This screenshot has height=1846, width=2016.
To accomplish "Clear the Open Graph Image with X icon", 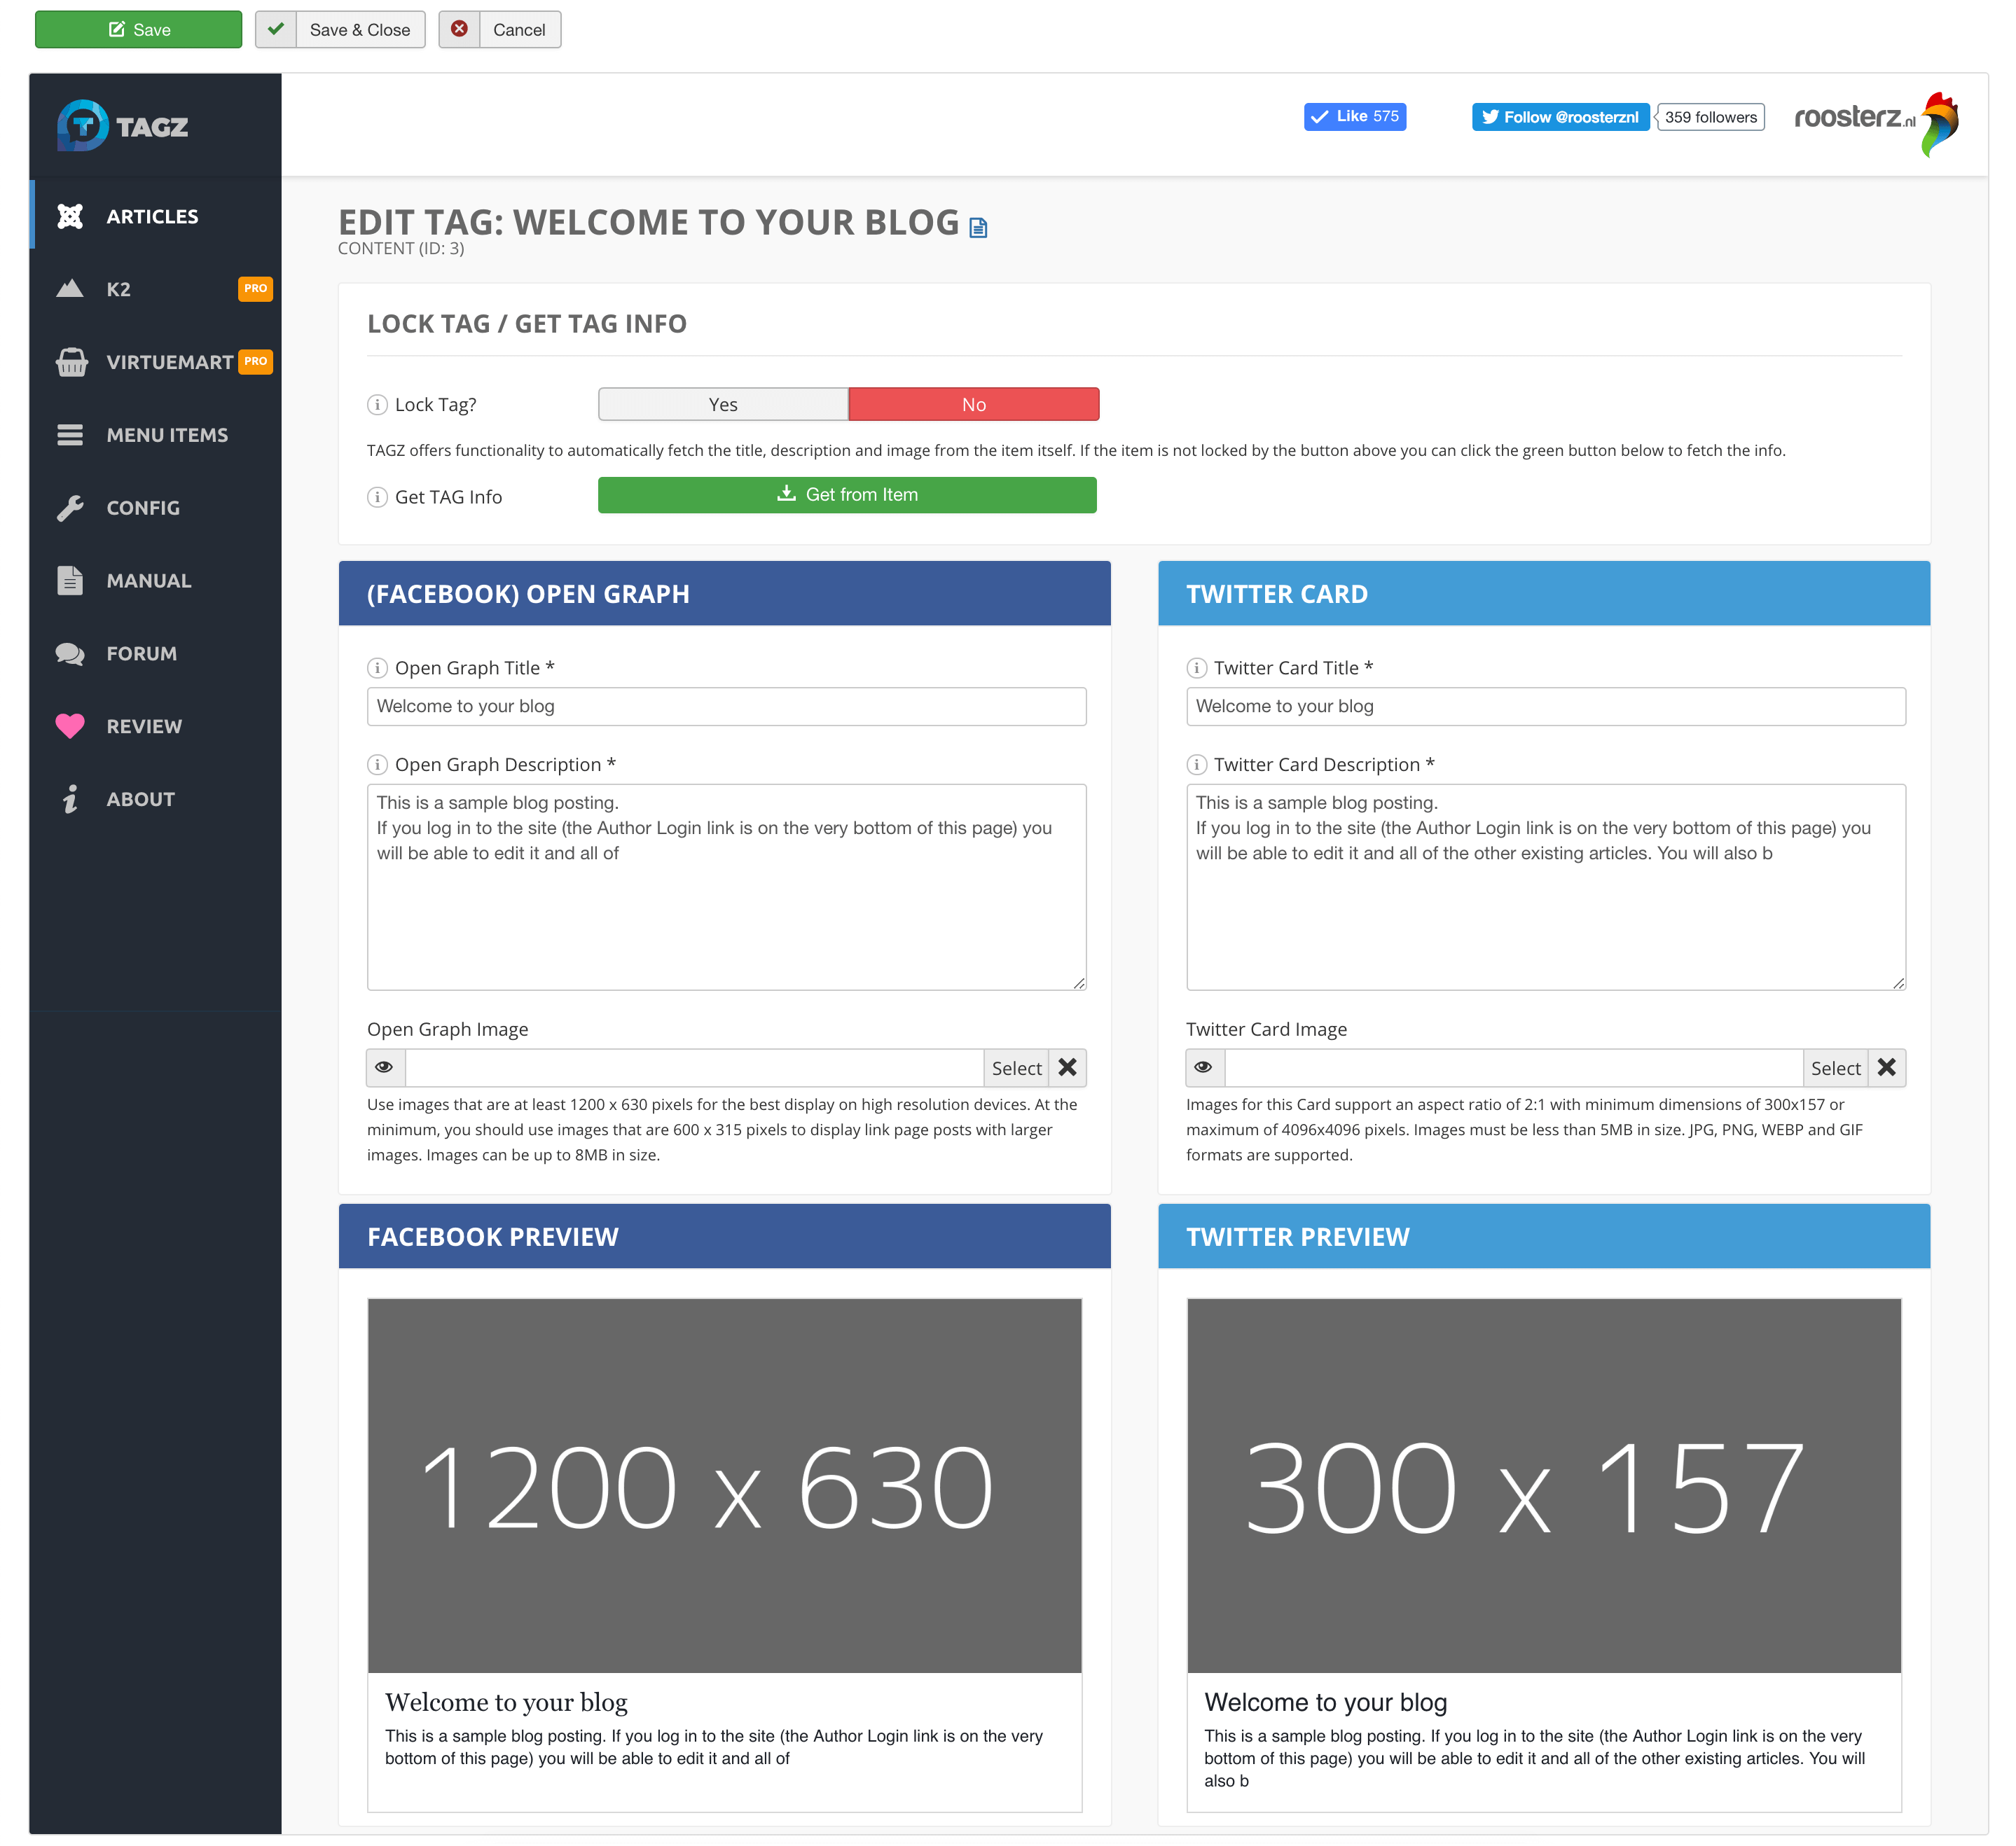I will click(x=1067, y=1068).
